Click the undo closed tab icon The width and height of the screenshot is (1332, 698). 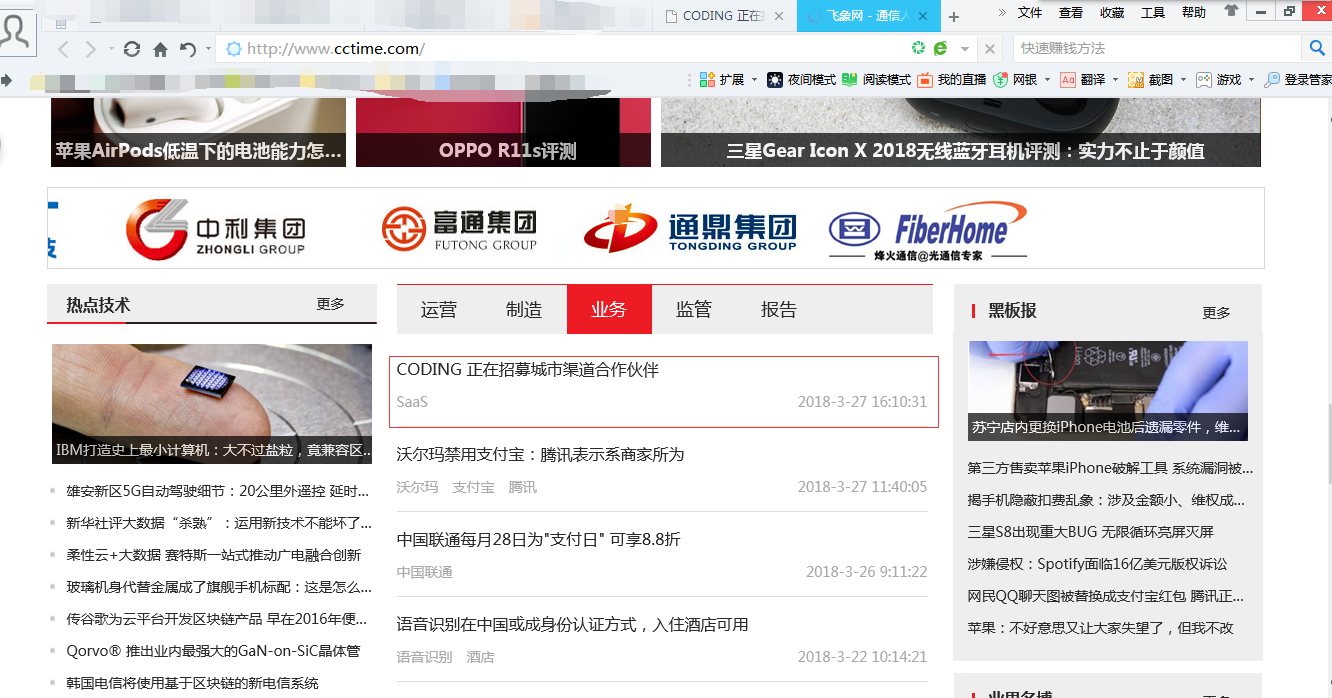click(x=187, y=49)
